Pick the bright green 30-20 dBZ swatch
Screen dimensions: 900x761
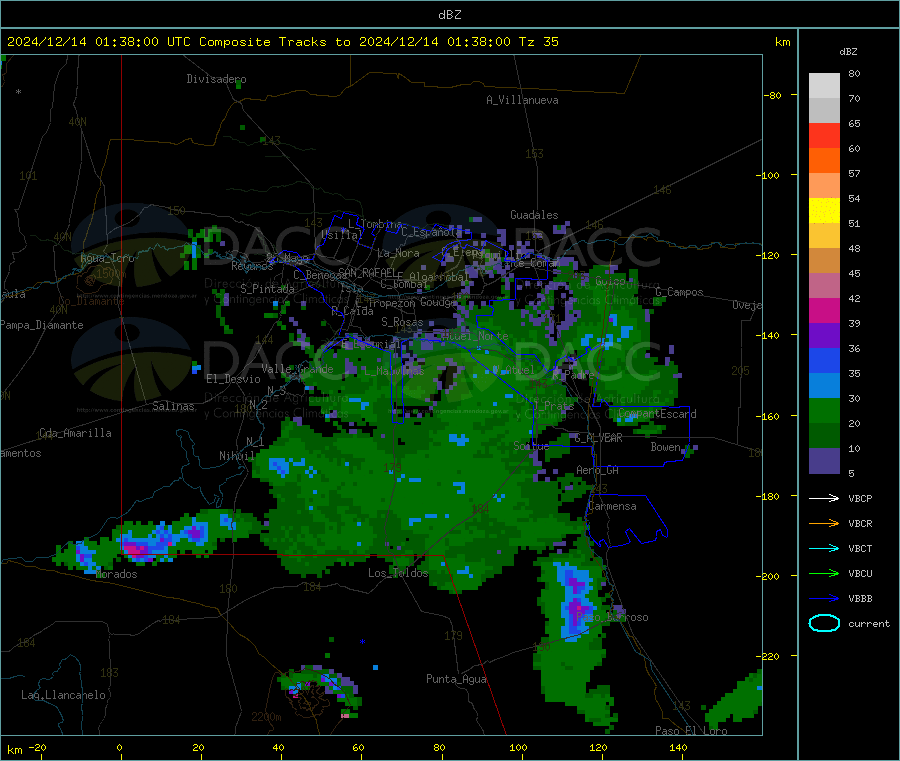[x=824, y=411]
